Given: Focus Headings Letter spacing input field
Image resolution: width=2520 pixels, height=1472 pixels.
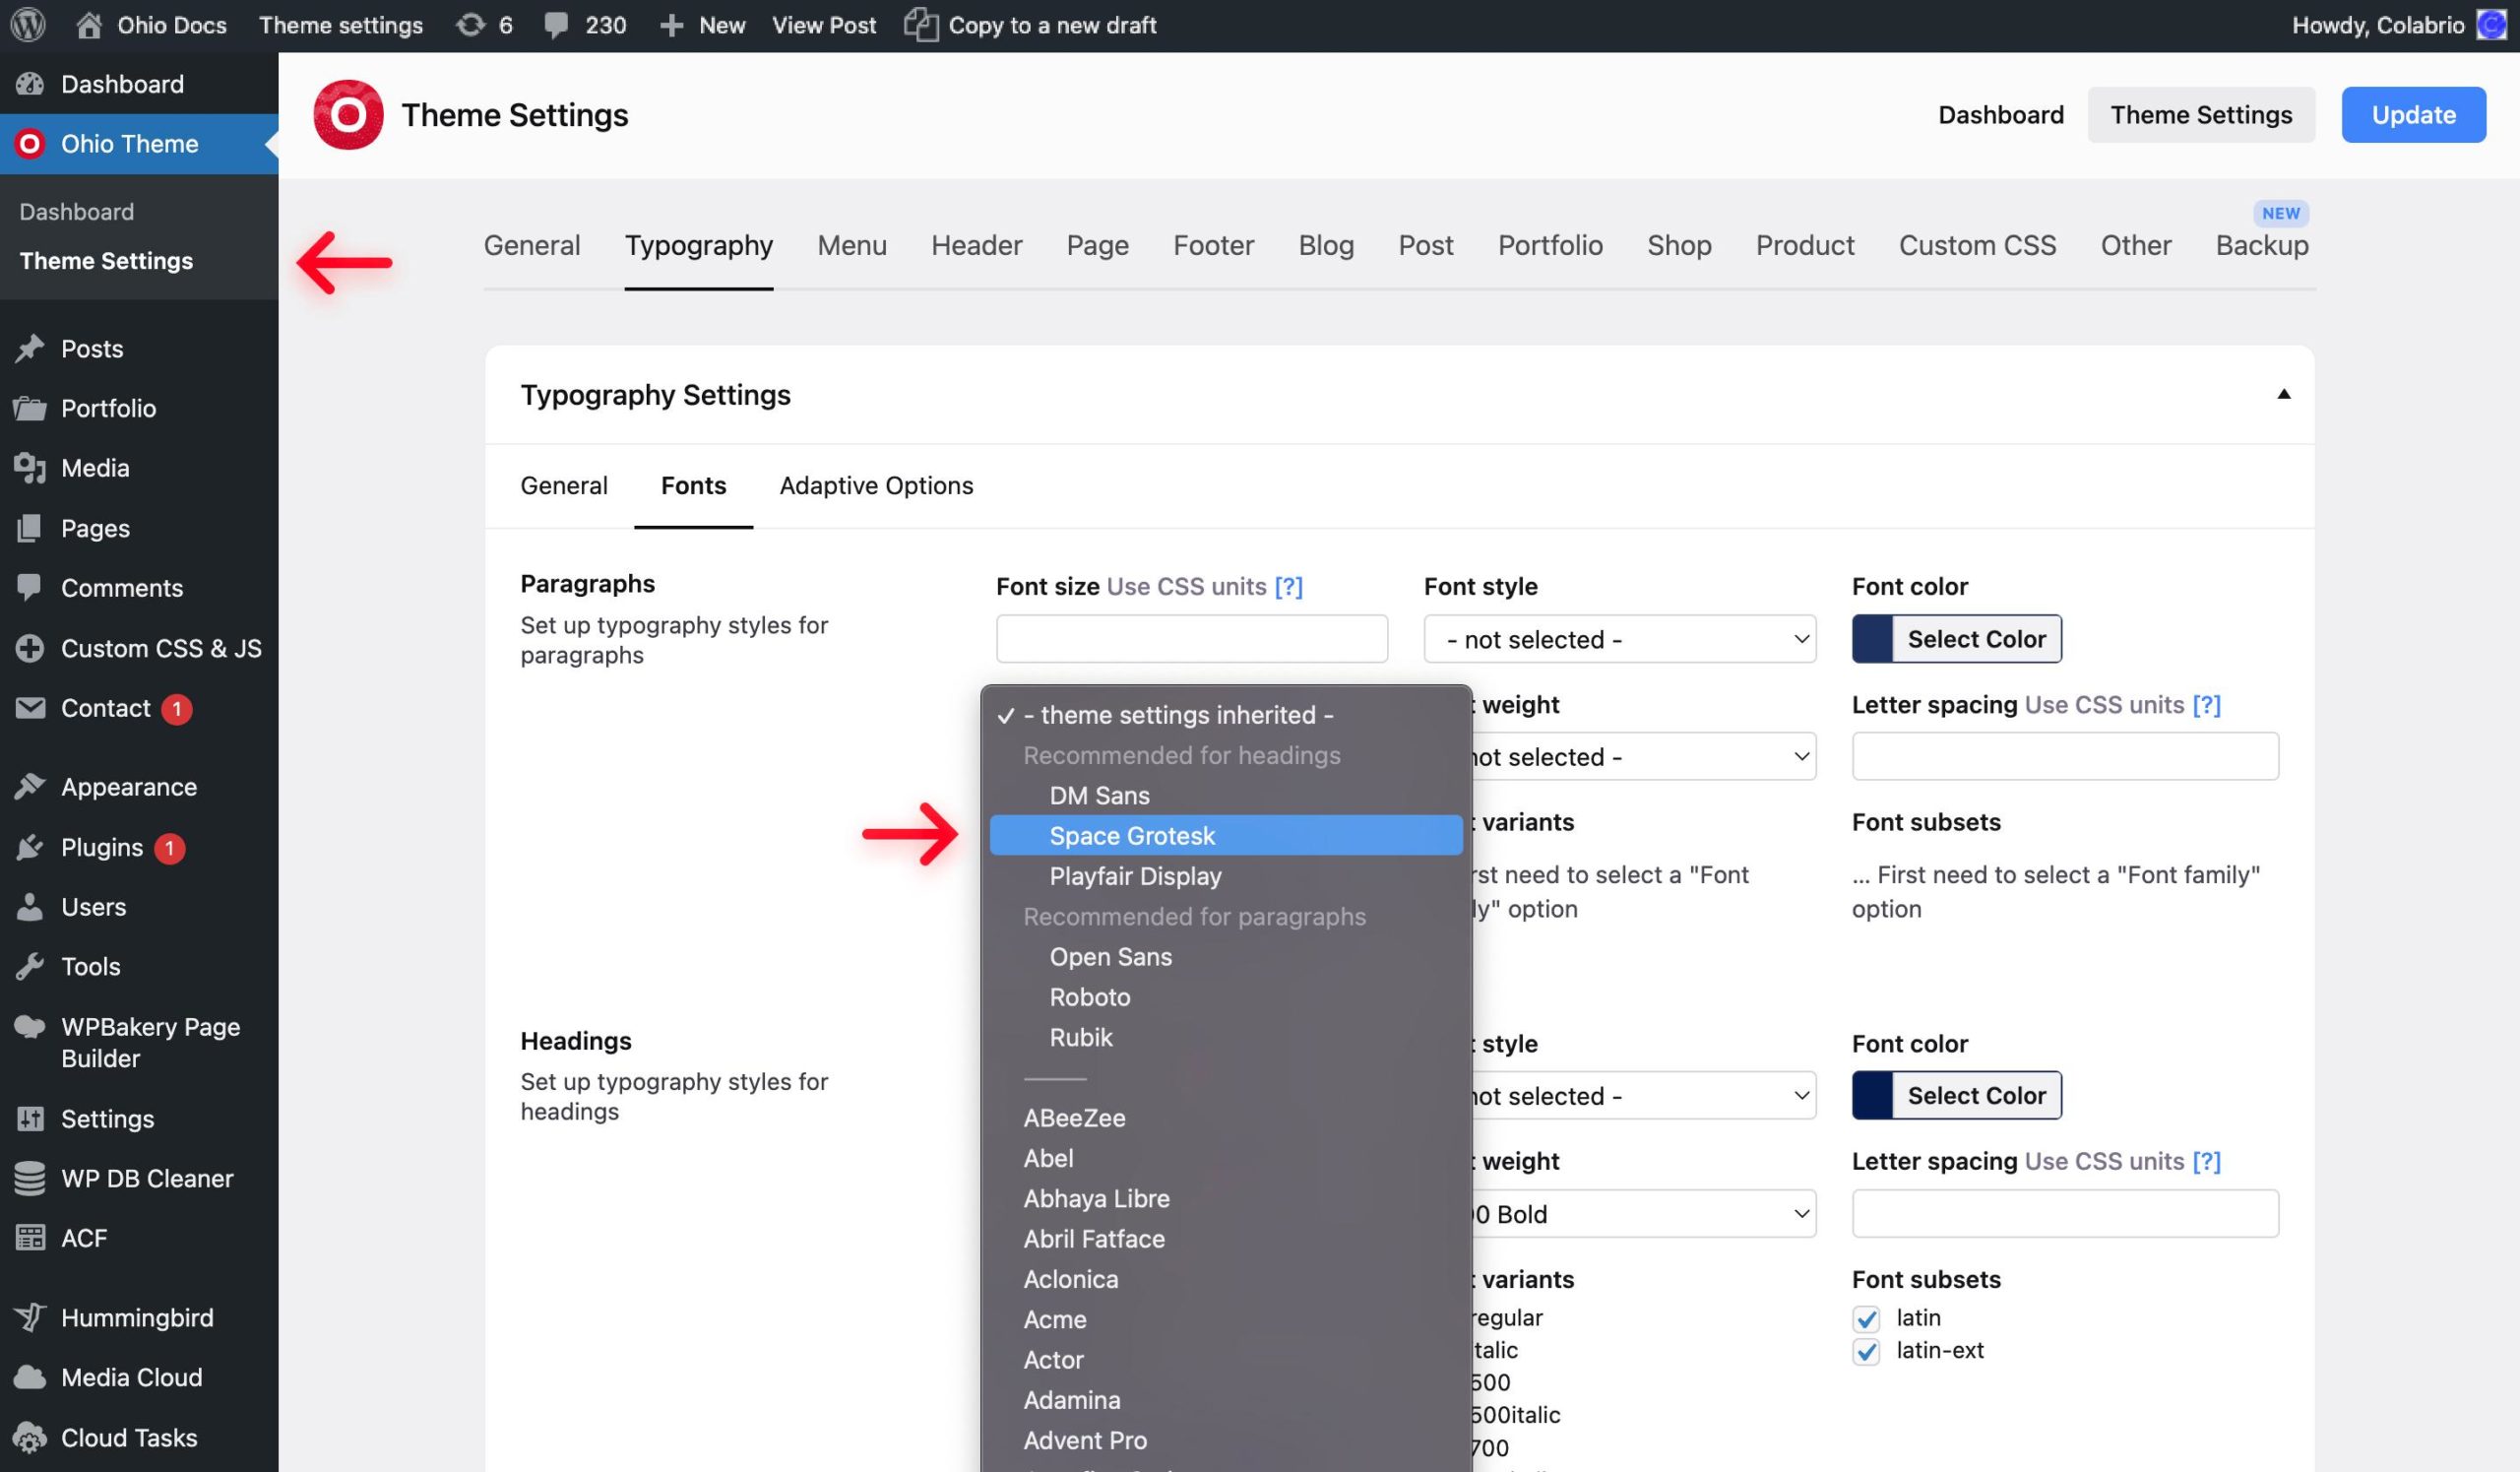Looking at the screenshot, I should point(2065,1214).
